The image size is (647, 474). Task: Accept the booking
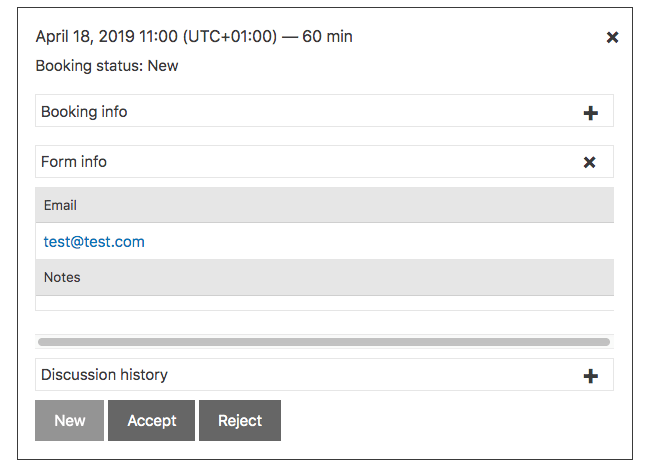tap(151, 421)
